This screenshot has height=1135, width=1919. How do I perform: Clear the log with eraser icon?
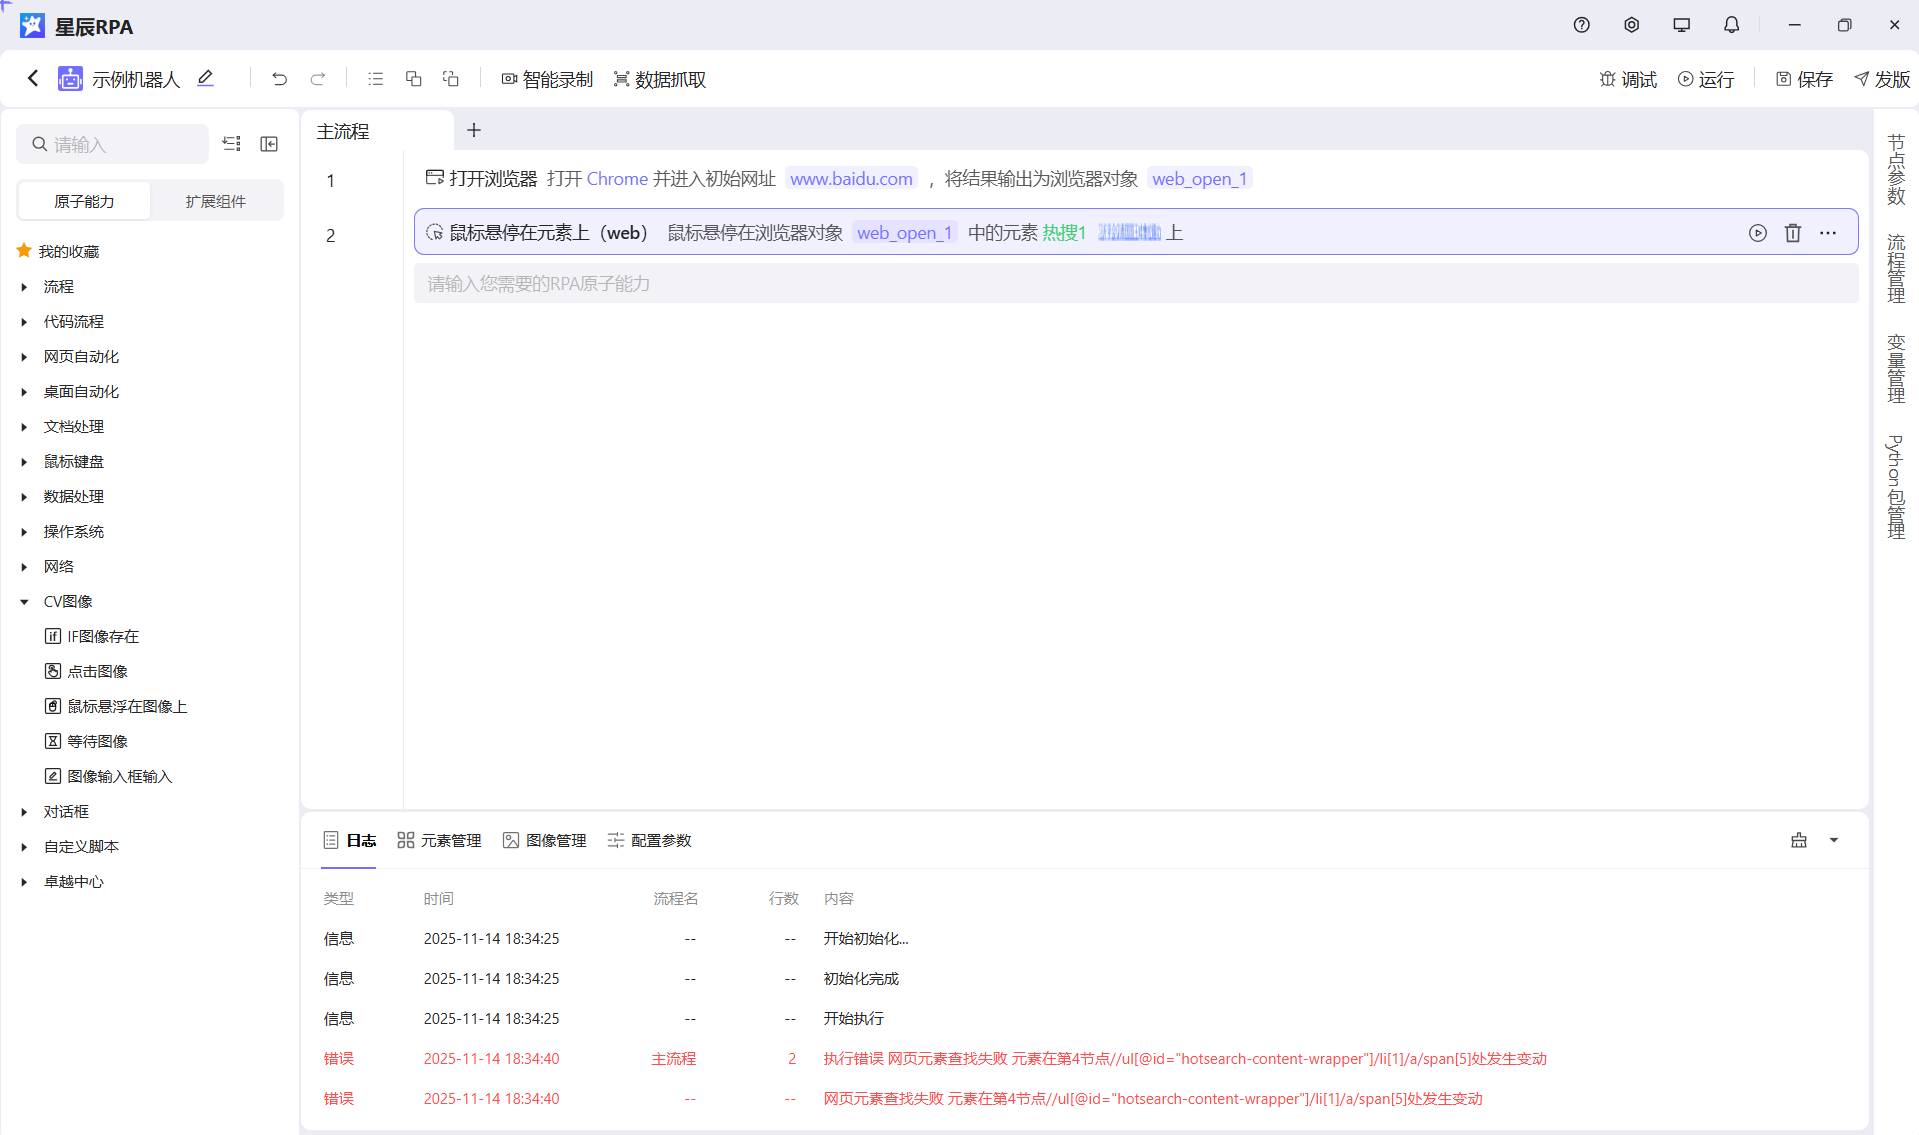tap(1798, 840)
